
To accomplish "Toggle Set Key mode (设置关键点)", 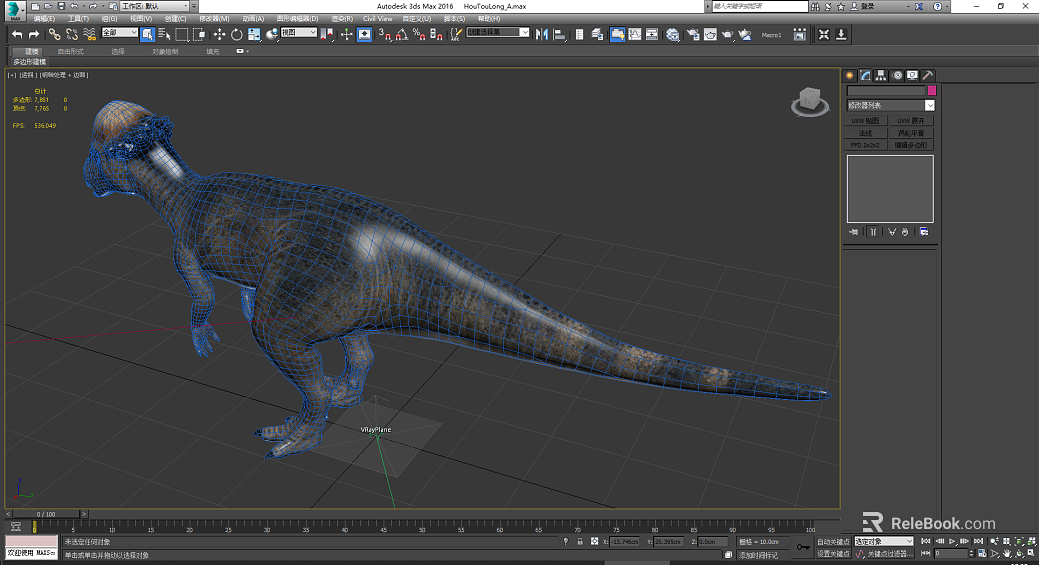I will pyautogui.click(x=833, y=554).
